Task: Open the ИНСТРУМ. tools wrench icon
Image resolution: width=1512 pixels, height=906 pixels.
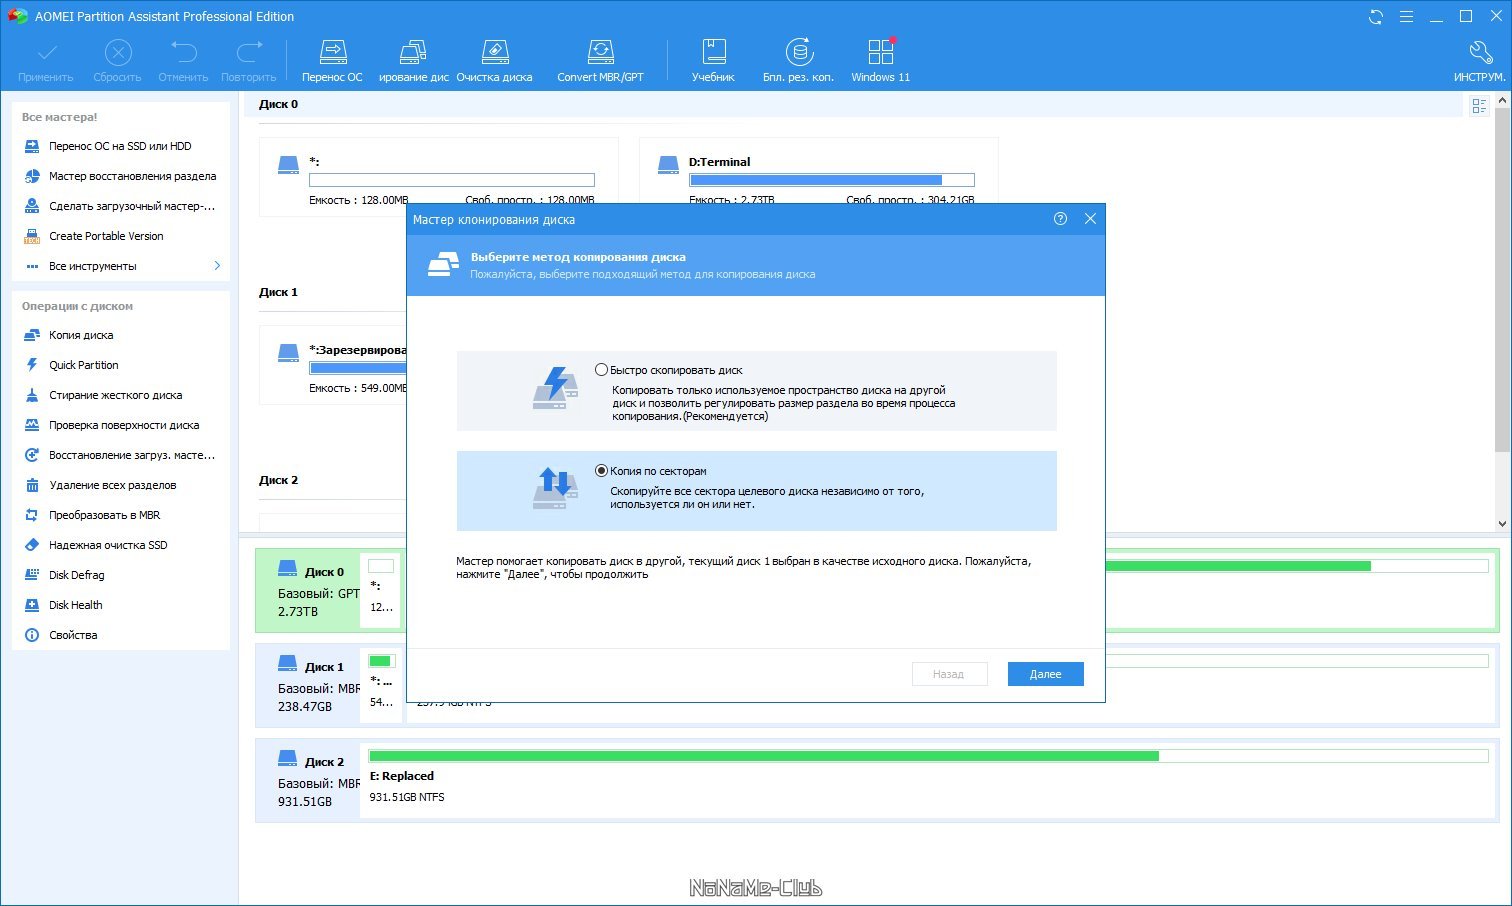Action: [x=1480, y=52]
